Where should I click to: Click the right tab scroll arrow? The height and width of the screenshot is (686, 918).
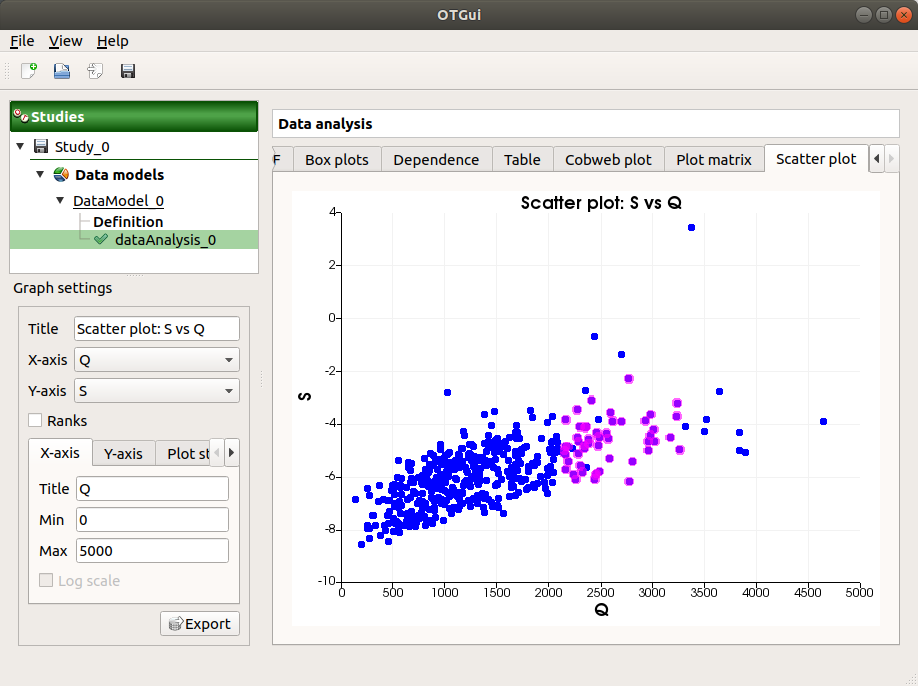[890, 158]
